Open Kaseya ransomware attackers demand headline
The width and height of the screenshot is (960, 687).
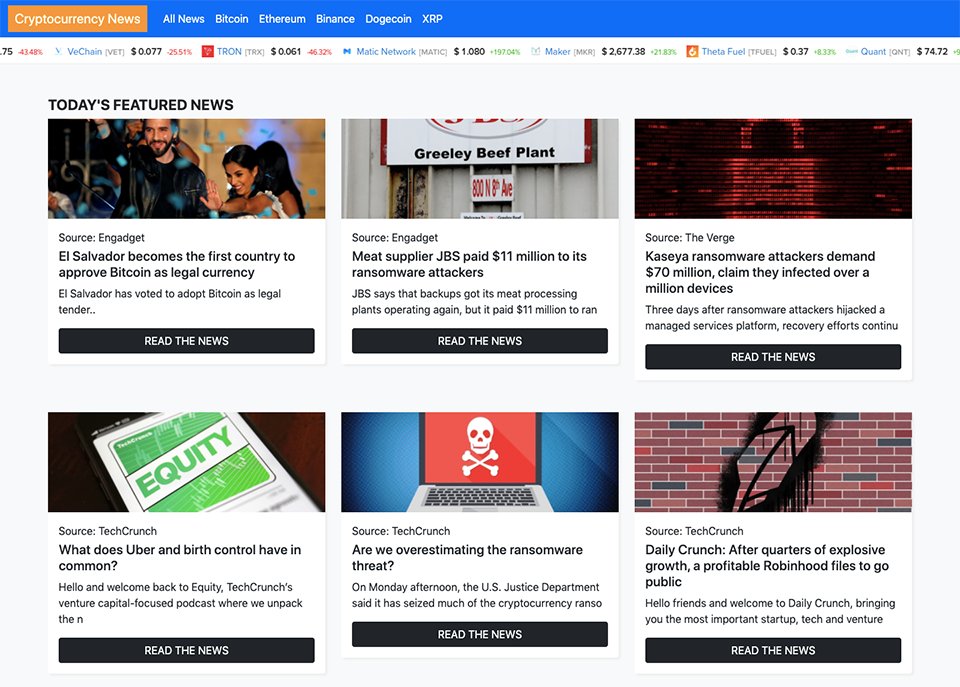pos(760,272)
